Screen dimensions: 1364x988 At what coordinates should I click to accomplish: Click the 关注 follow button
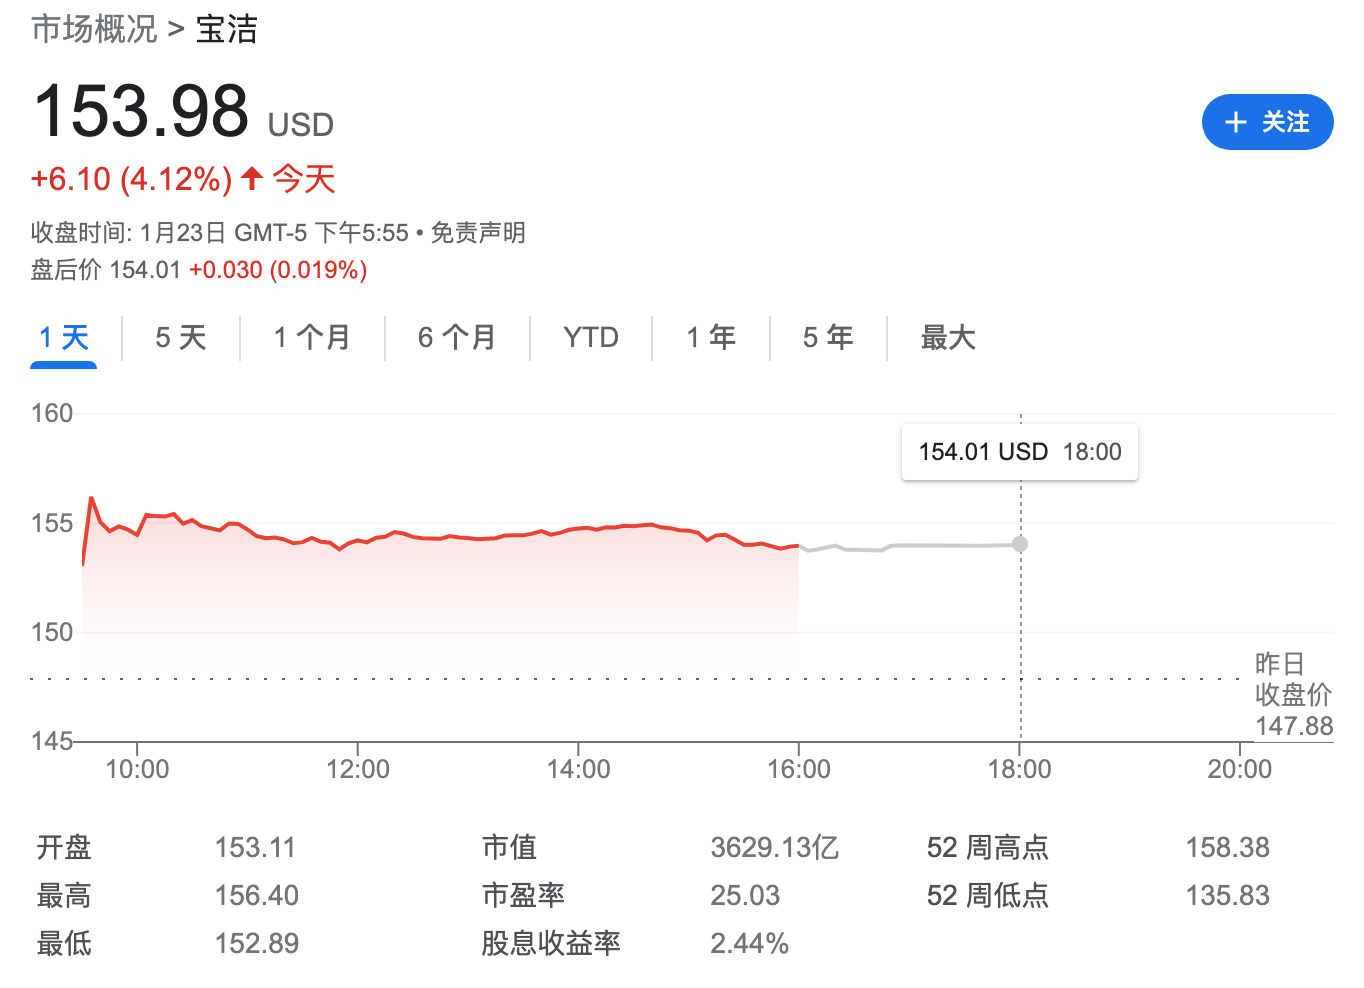coord(1267,122)
